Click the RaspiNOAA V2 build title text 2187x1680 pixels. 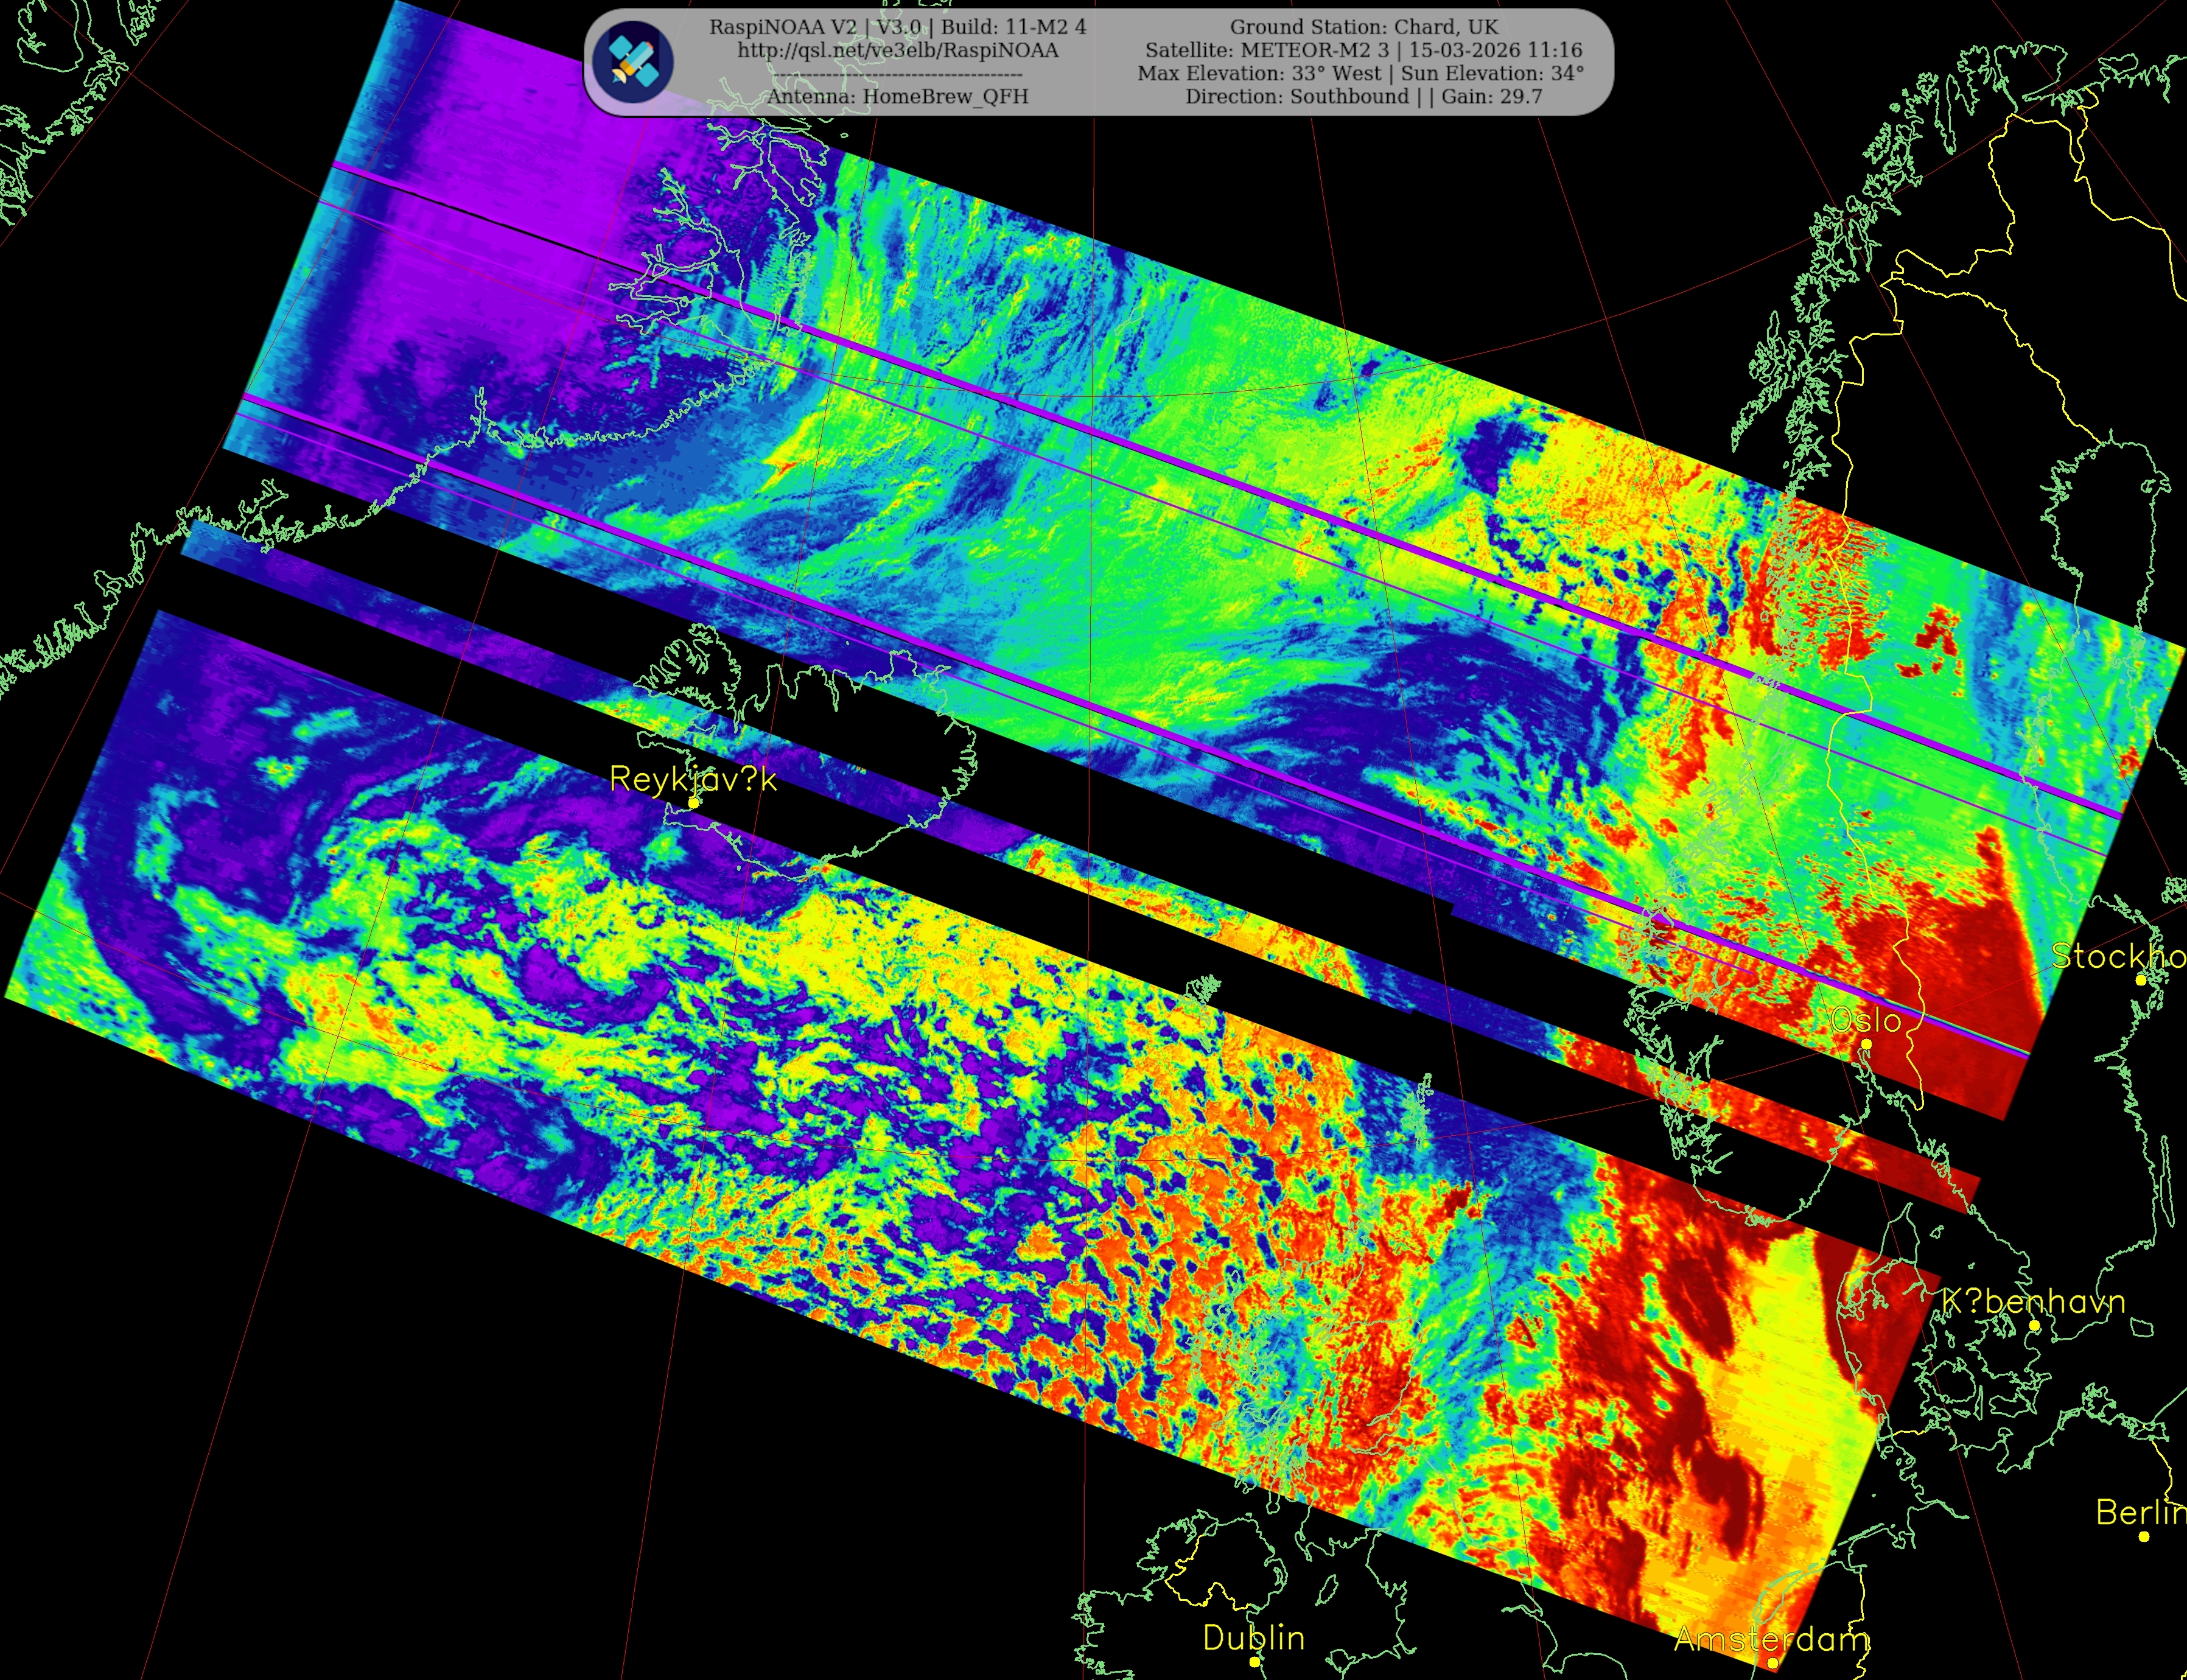click(897, 27)
